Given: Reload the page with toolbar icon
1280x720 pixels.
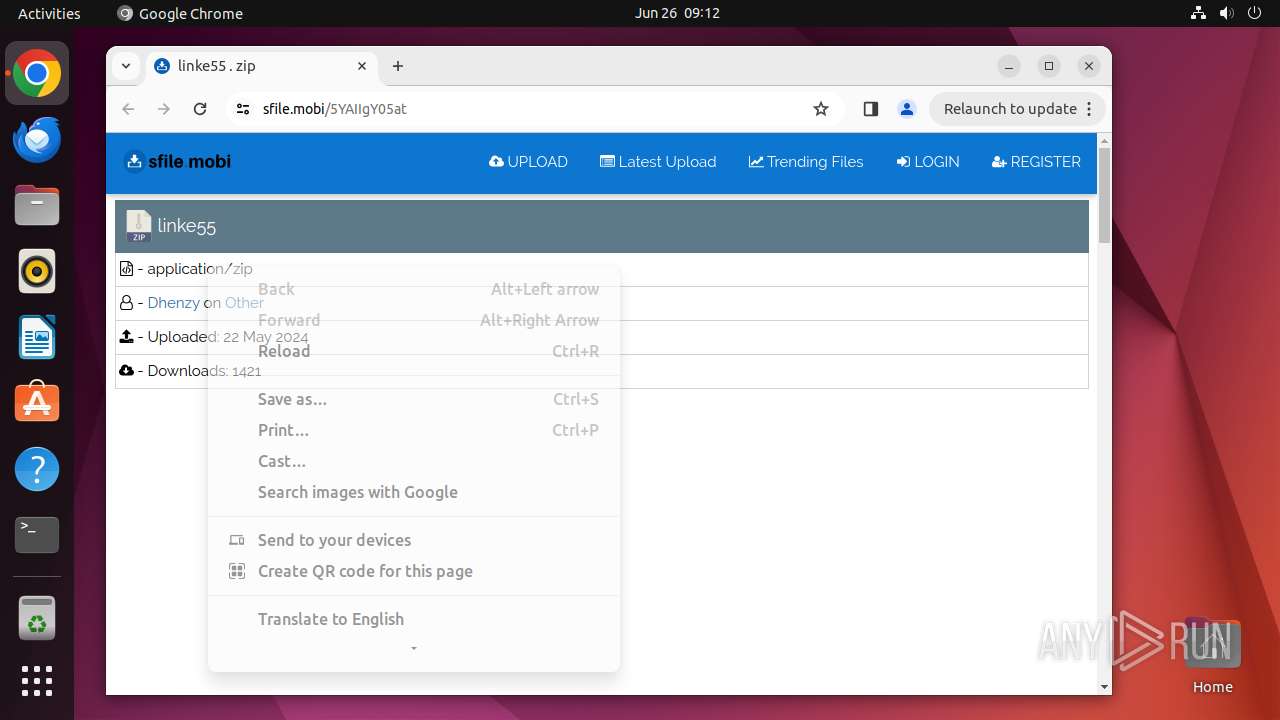Looking at the screenshot, I should click(x=200, y=109).
